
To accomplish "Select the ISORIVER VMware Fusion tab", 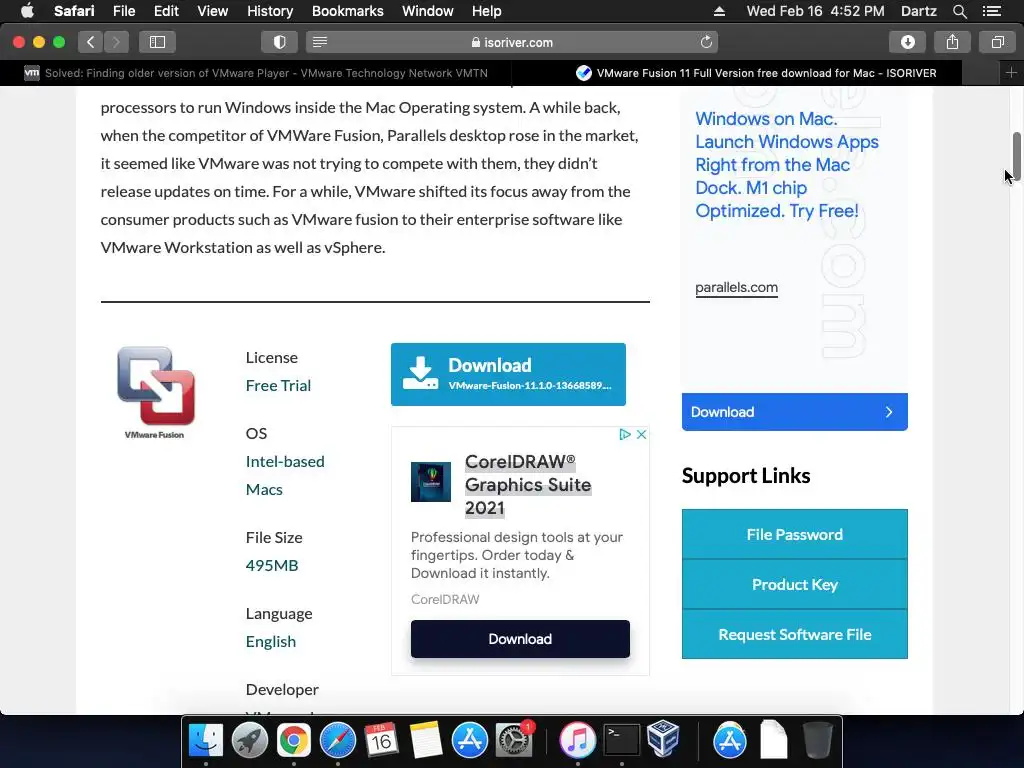I will pos(758,72).
